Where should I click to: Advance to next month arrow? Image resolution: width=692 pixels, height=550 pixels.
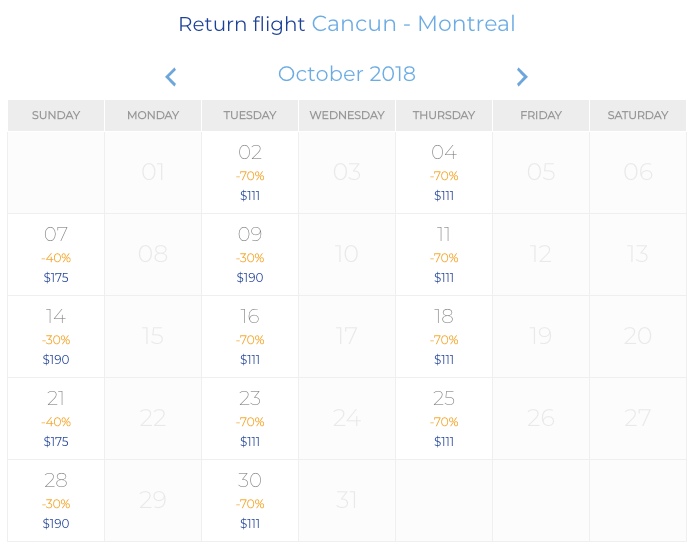[x=522, y=77]
